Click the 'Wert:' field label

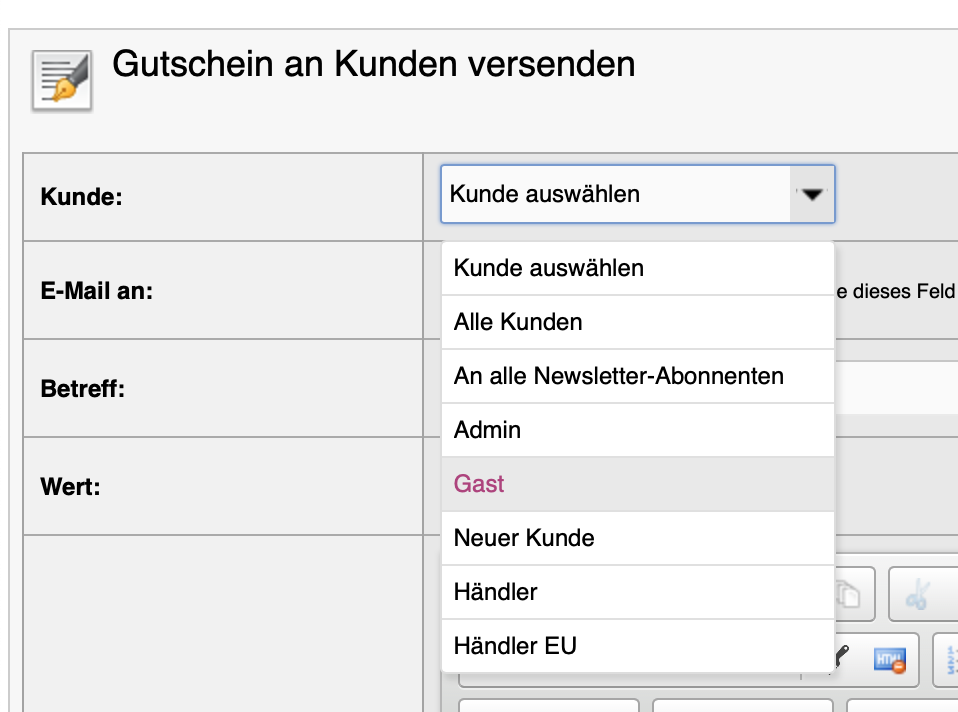click(x=70, y=487)
